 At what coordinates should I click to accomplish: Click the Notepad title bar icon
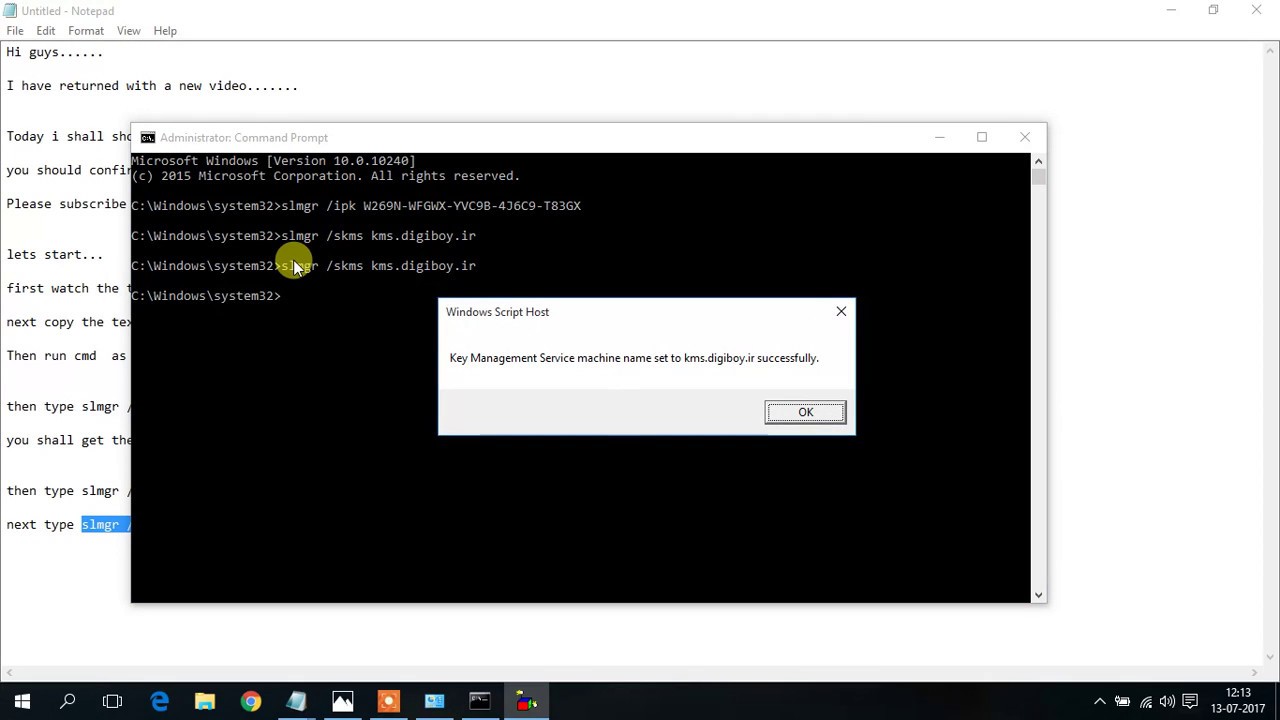point(11,11)
